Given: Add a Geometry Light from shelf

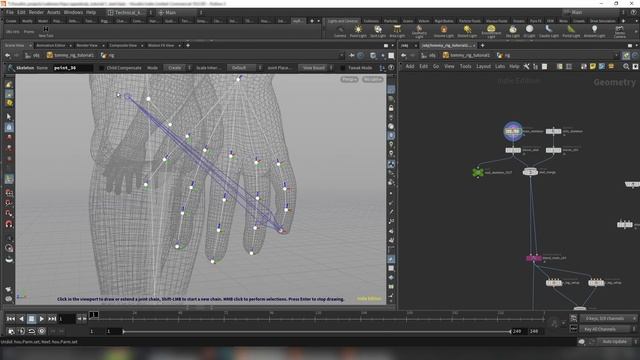Looking at the screenshot, I should pyautogui.click(x=419, y=31).
